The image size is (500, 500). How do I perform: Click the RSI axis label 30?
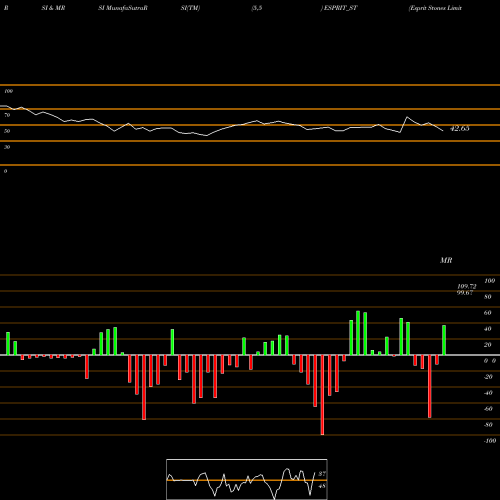[x=7, y=147]
